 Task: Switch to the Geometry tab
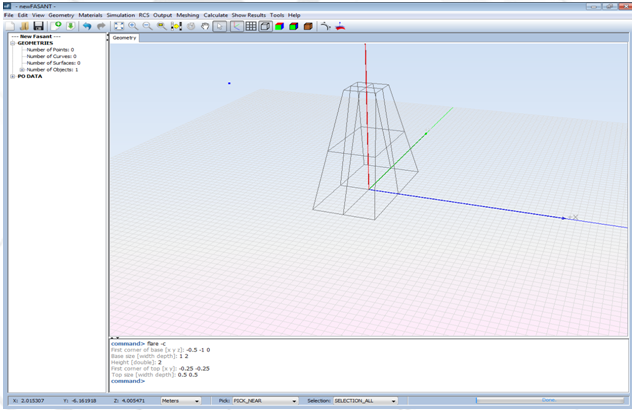click(124, 38)
